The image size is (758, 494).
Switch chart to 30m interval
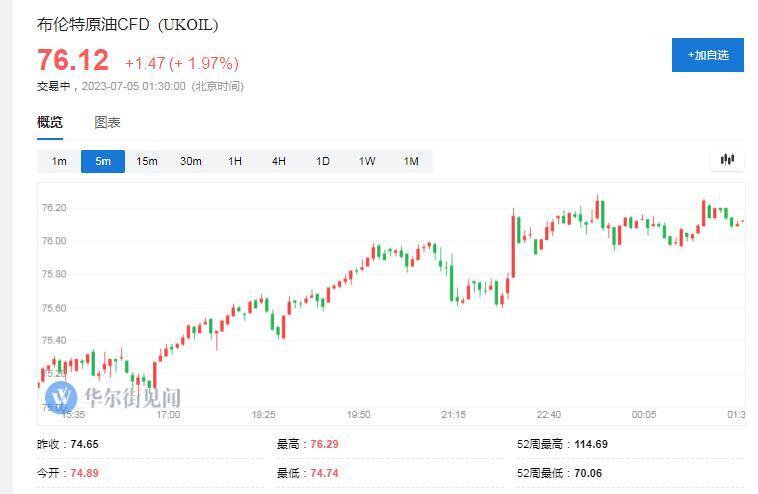pos(191,161)
